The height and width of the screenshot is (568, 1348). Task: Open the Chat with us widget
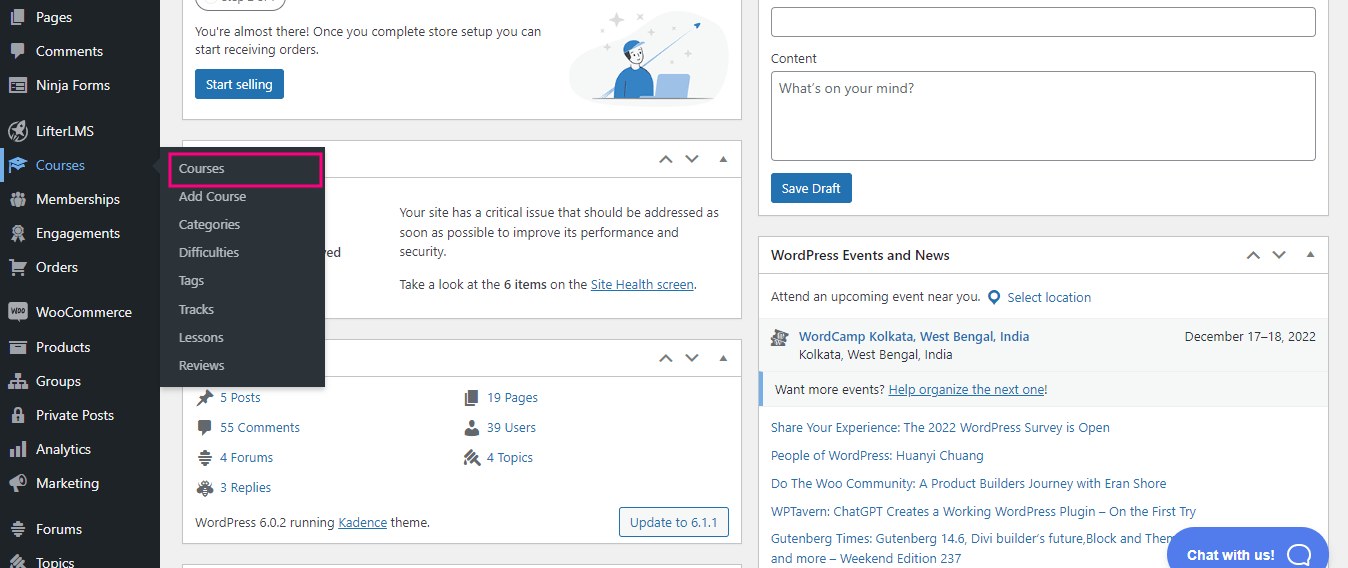coord(1248,554)
